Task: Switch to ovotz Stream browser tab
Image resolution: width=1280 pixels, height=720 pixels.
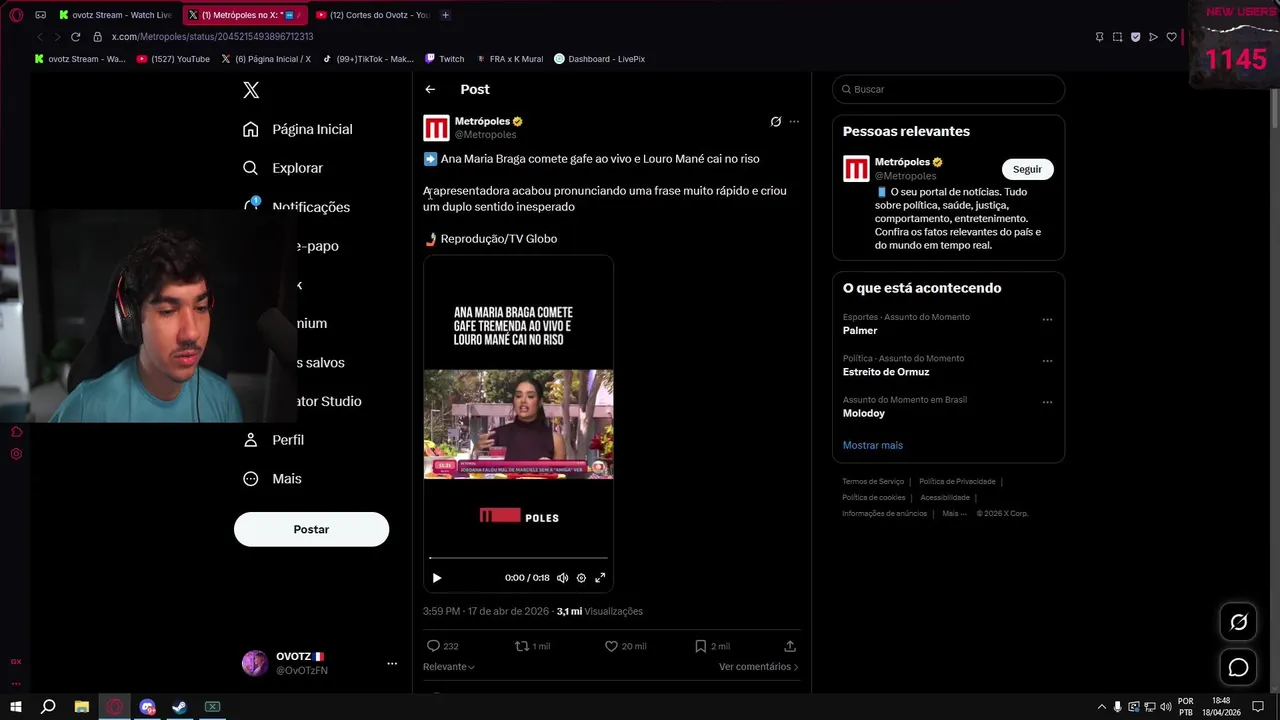Action: click(x=115, y=15)
